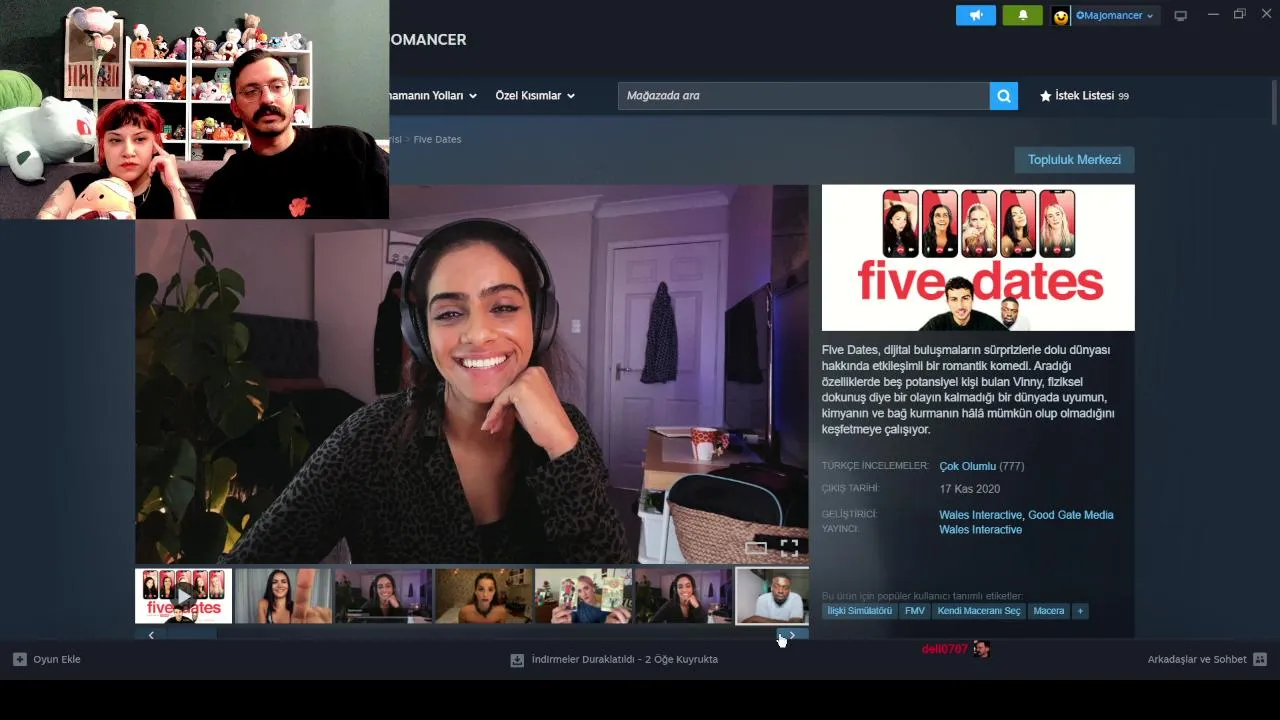Expand the Özel Kısımlar menu
1280x720 pixels.
coord(535,96)
